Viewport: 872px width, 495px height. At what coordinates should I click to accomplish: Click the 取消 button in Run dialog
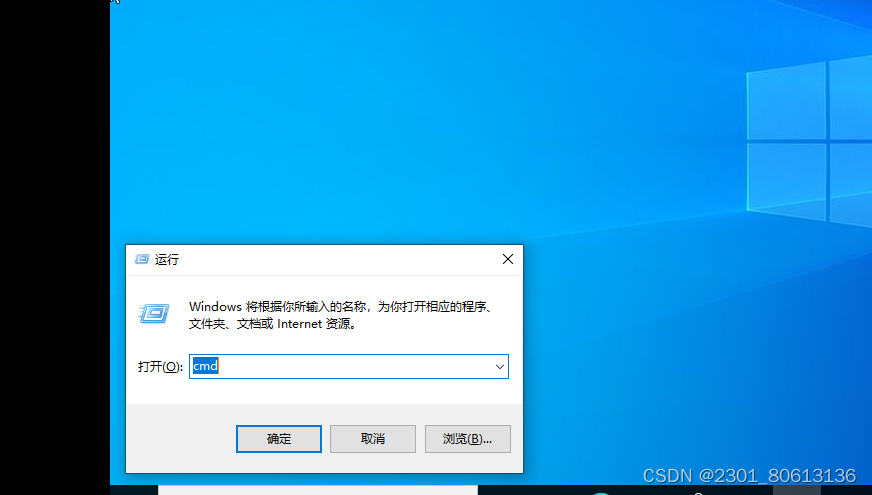tap(373, 439)
